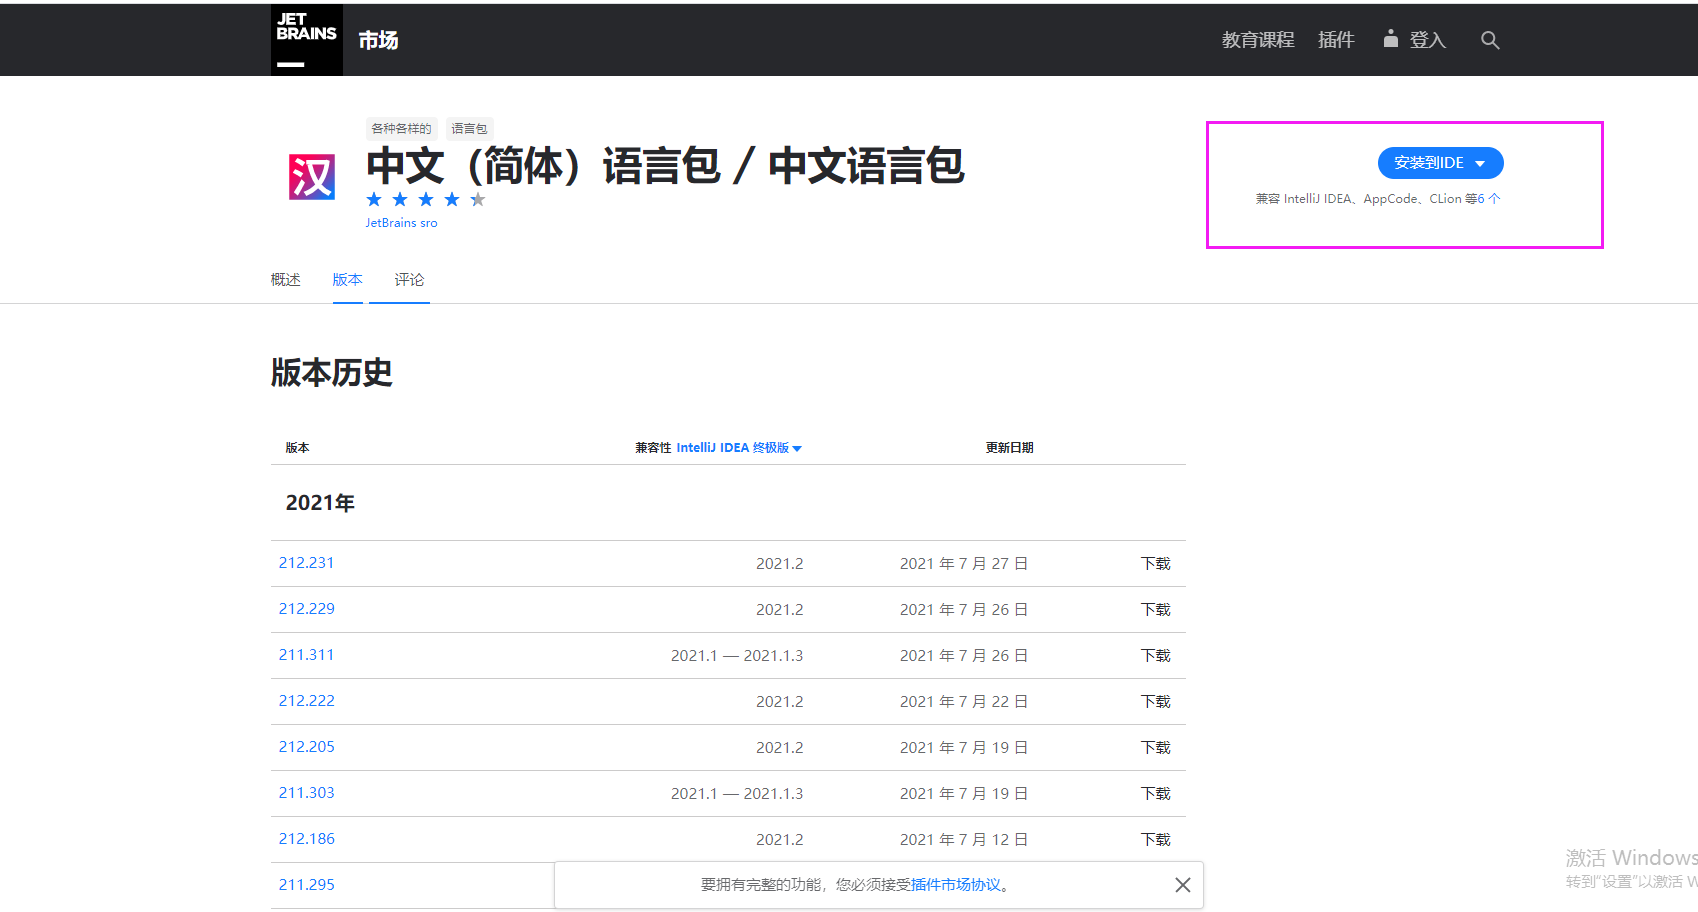The image size is (1698, 912).
Task: Download version 212.229
Action: (1156, 610)
